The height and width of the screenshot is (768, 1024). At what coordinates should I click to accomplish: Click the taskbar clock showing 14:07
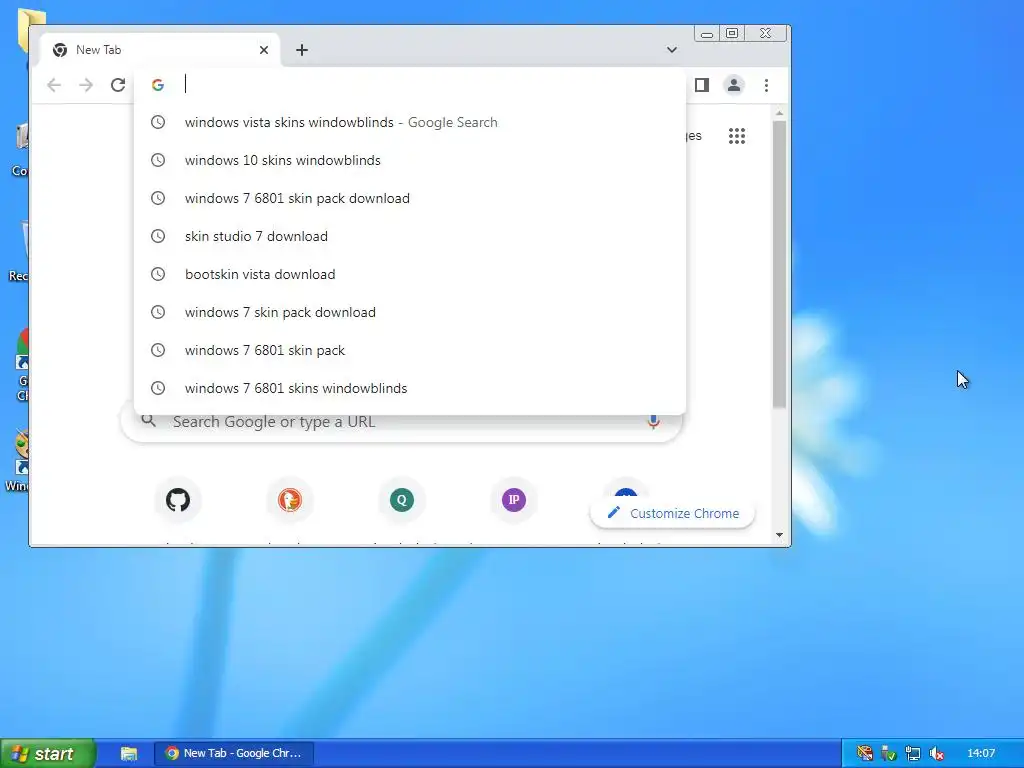click(x=981, y=754)
